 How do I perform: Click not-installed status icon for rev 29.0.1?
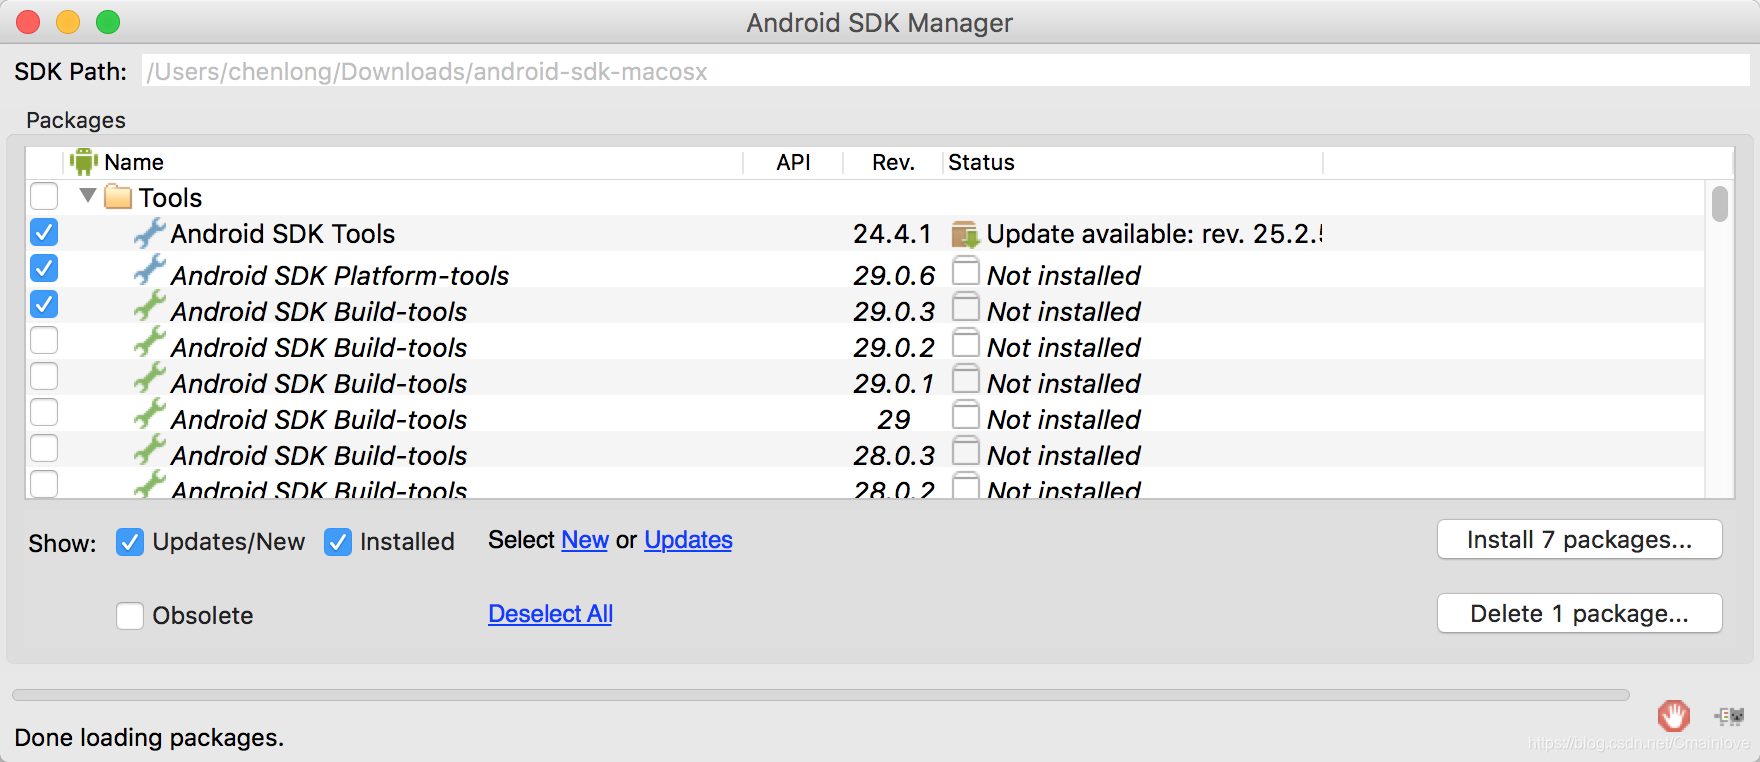pos(965,379)
